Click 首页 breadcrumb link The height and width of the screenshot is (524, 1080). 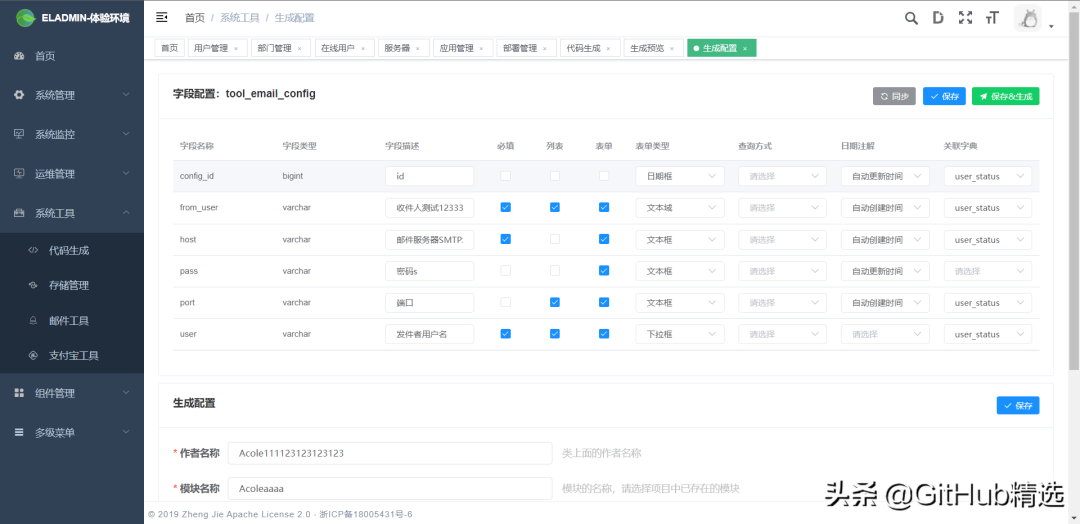194,17
